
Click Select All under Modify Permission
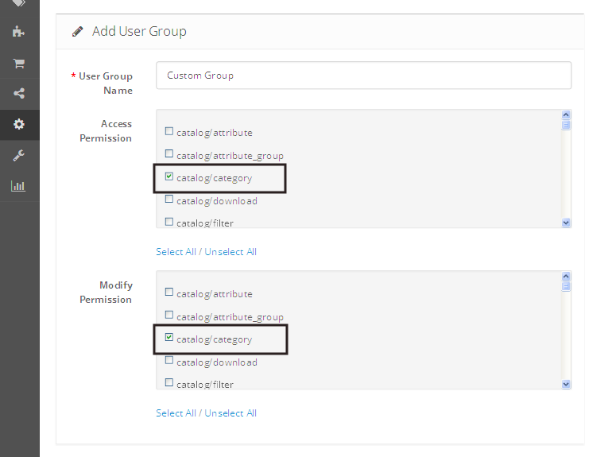176,413
